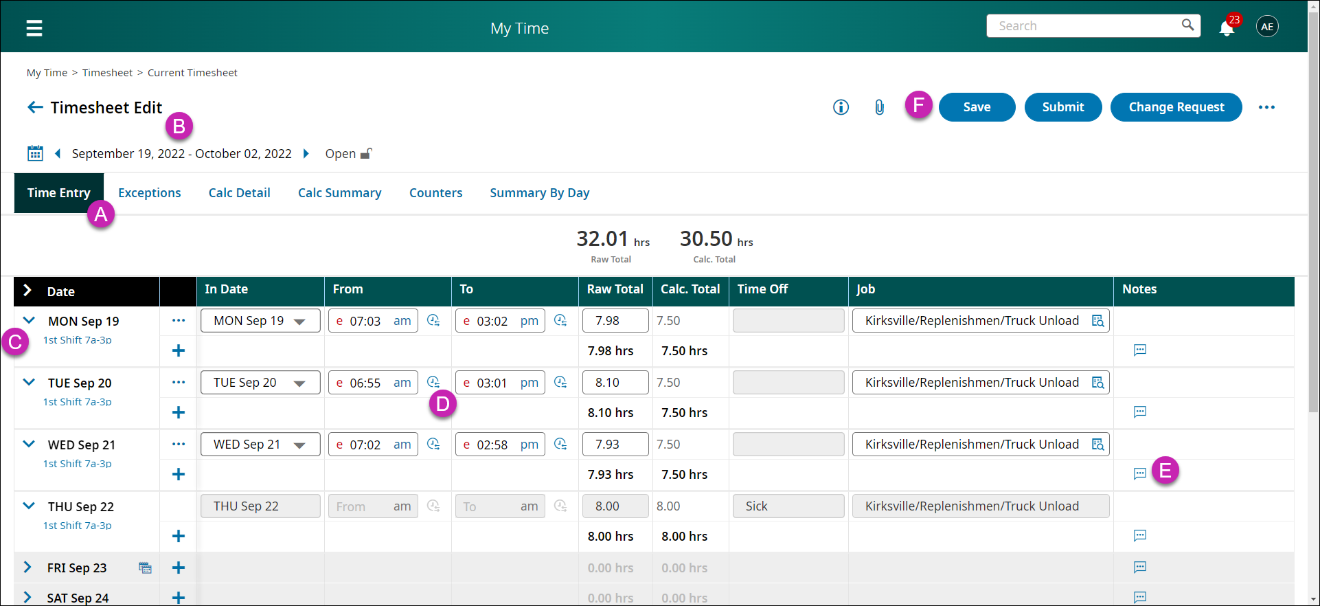Set current time for MON Sep 19 To
The height and width of the screenshot is (606, 1320).
click(561, 320)
